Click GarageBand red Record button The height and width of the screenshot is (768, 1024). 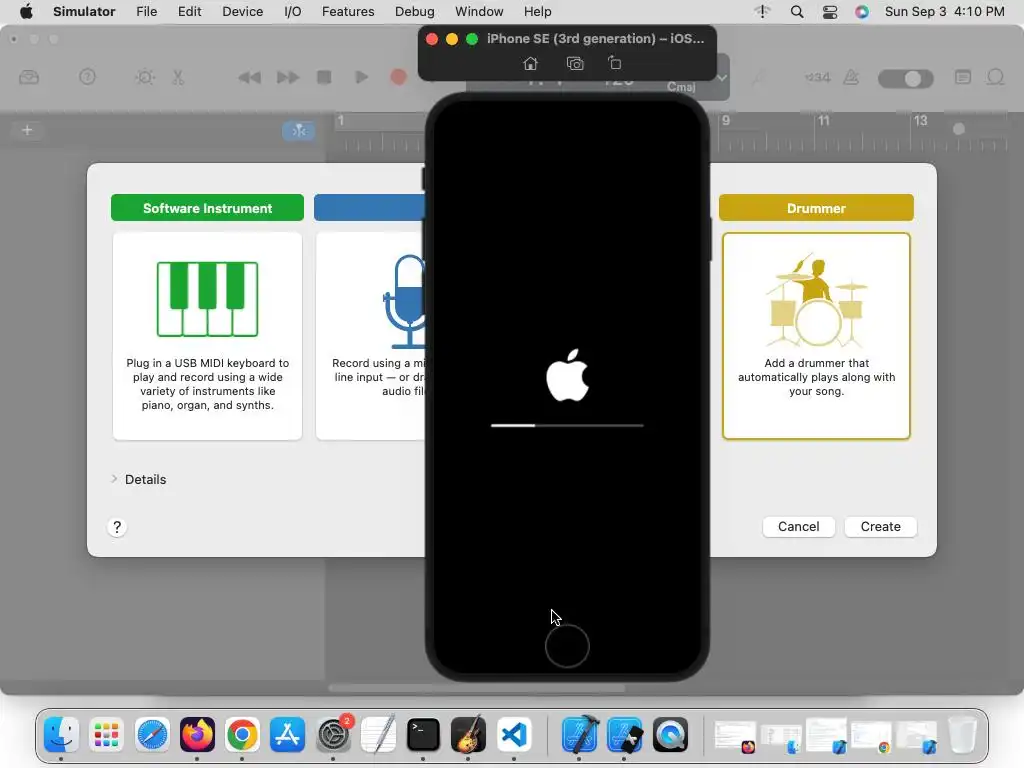398,77
